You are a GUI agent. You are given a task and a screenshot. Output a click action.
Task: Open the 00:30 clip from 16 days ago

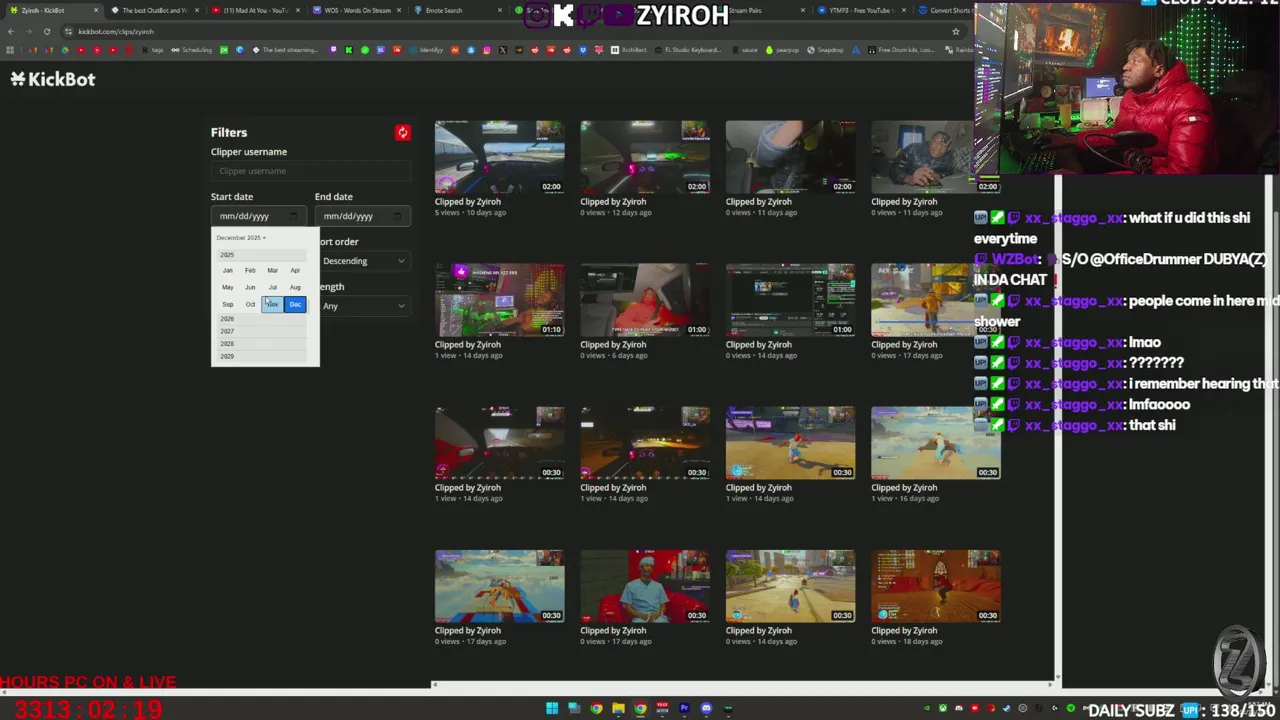pyautogui.click(x=935, y=443)
